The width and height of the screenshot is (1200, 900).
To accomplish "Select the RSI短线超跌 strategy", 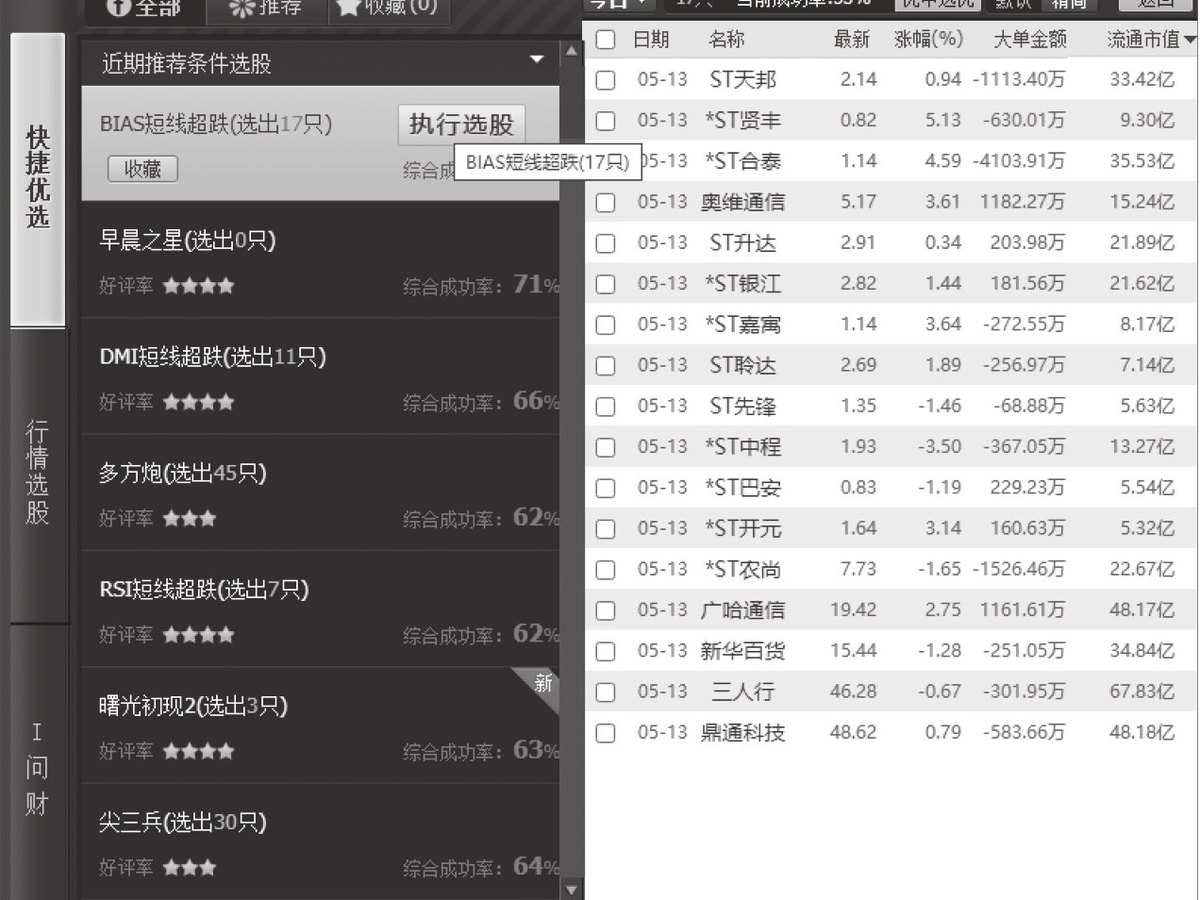I will pos(320,609).
